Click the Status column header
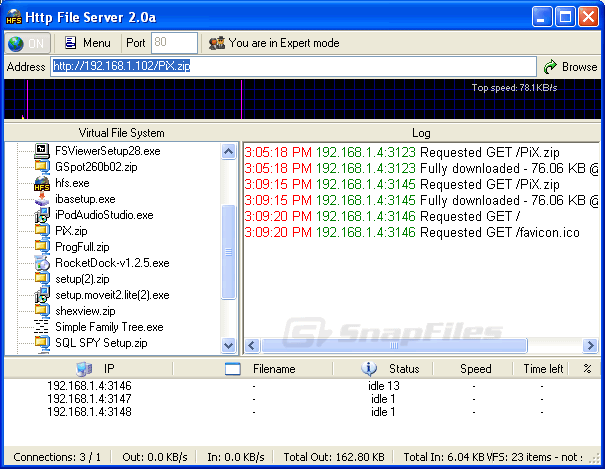This screenshot has width=605, height=469. 383,369
